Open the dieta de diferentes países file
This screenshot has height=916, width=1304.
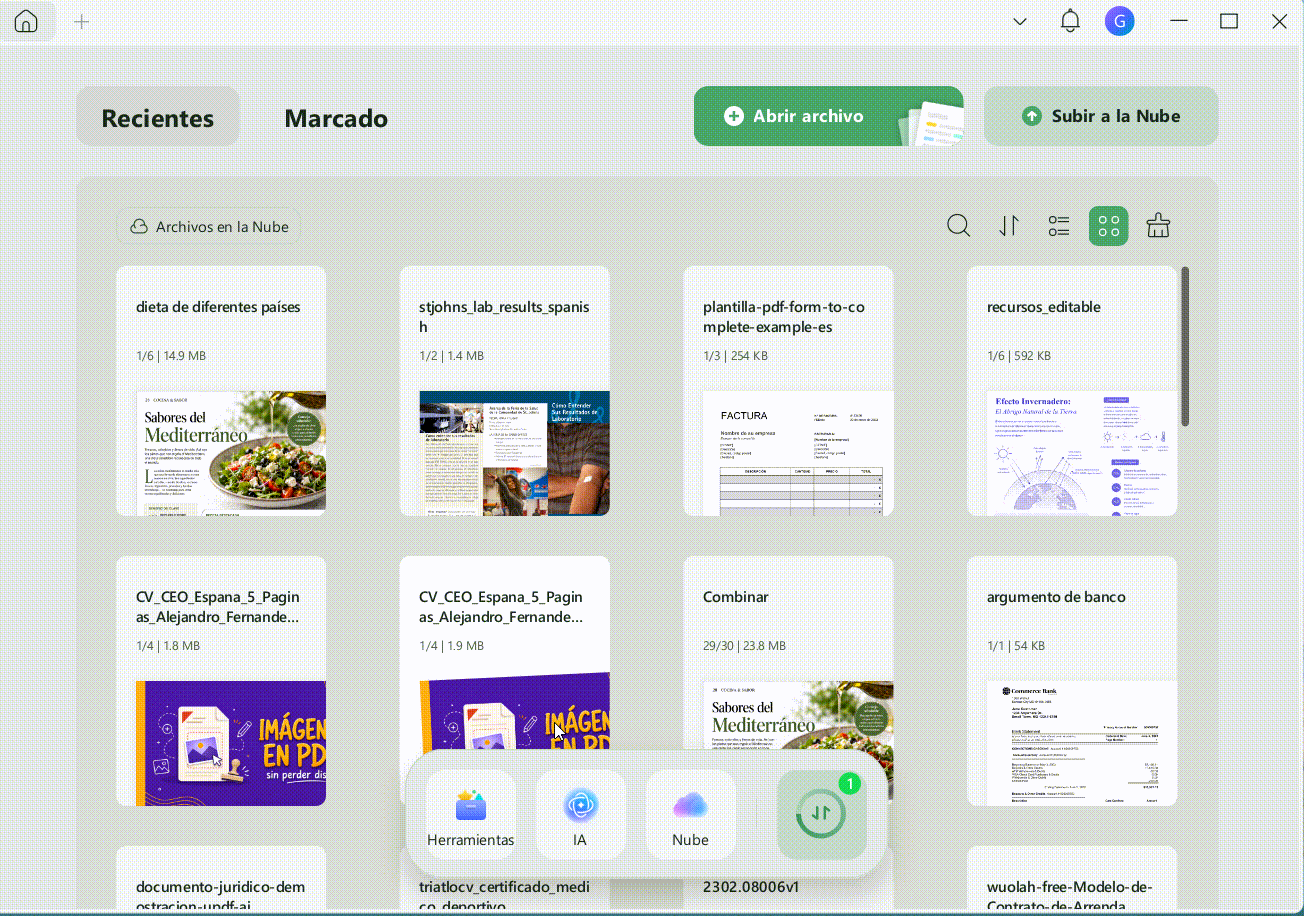(x=221, y=391)
